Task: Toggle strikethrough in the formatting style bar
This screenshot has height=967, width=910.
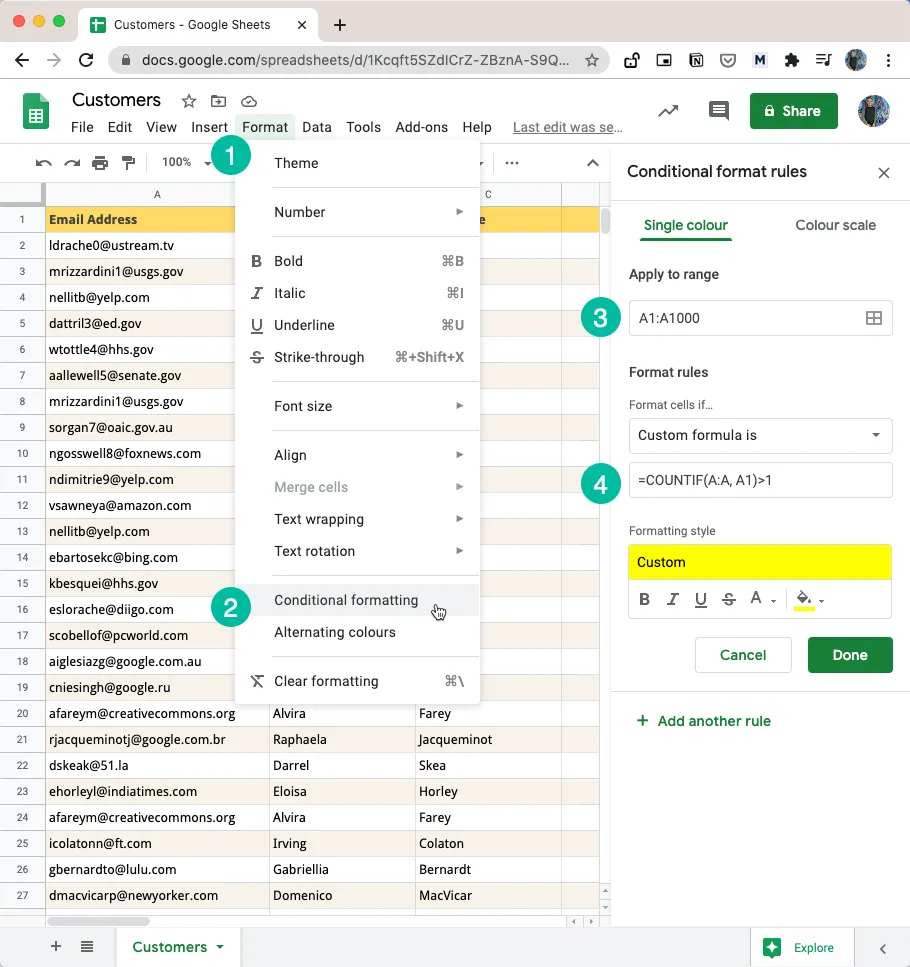Action: pos(728,599)
